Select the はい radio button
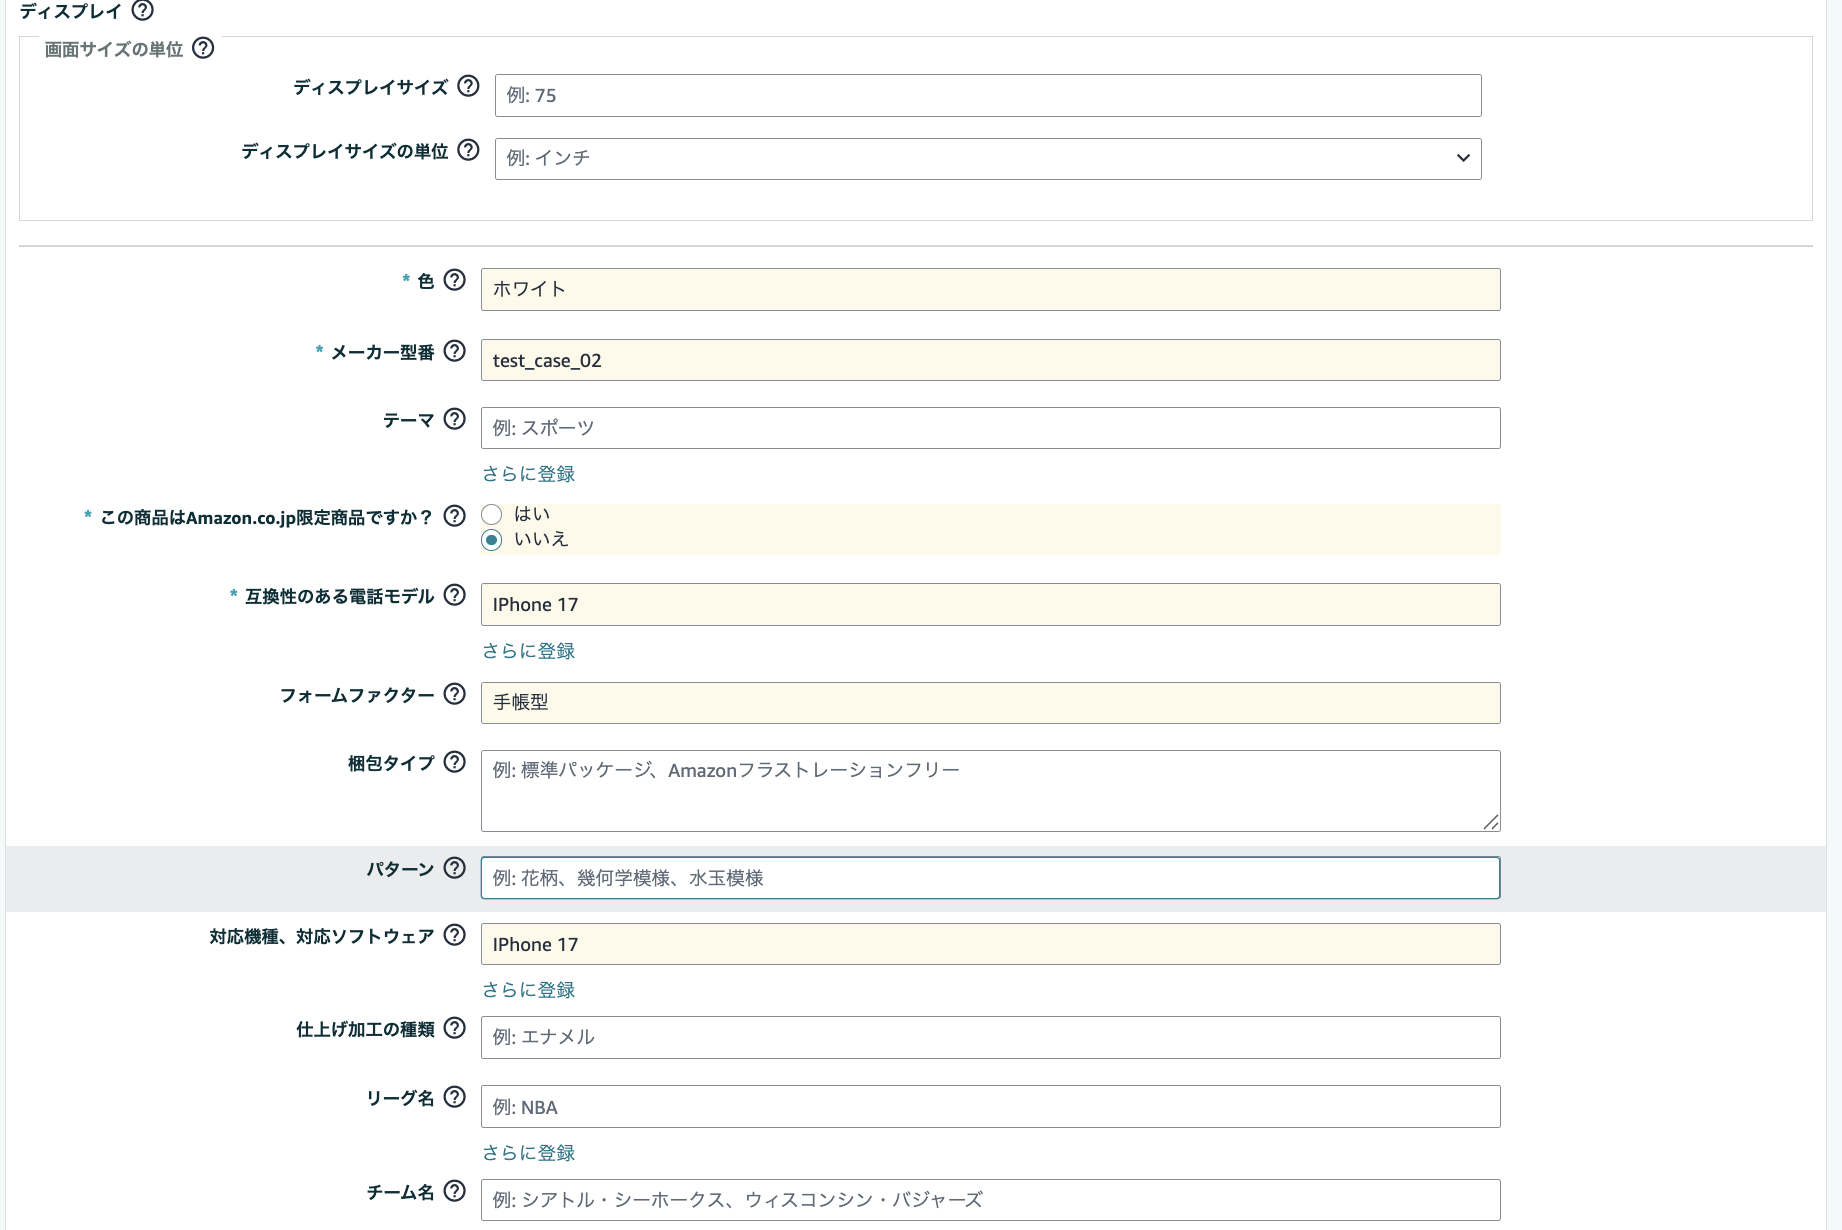The height and width of the screenshot is (1230, 1842). [492, 515]
